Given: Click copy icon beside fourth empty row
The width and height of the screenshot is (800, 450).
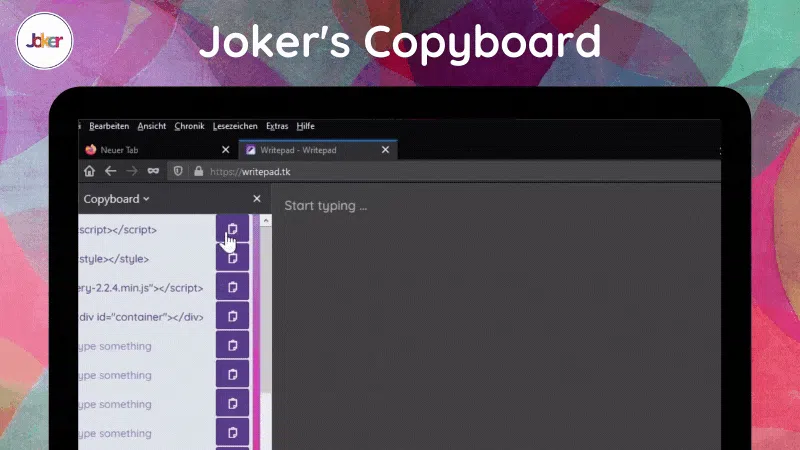Looking at the screenshot, I should (x=232, y=432).
